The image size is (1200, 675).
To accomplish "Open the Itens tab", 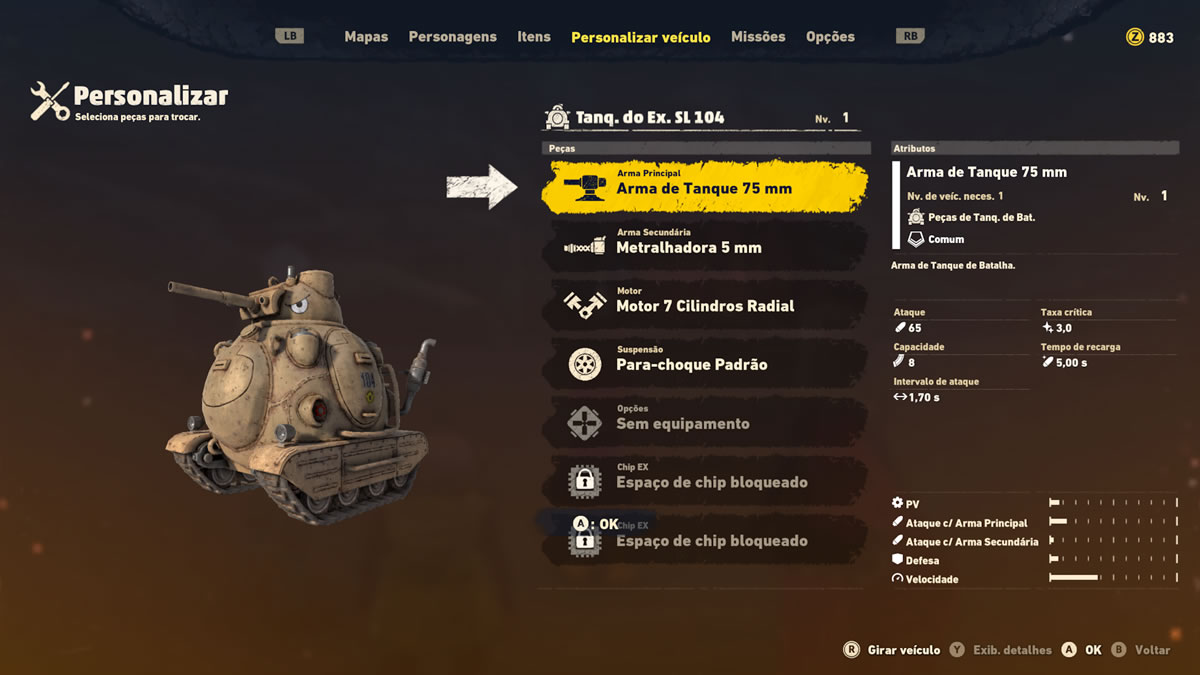I will (534, 37).
